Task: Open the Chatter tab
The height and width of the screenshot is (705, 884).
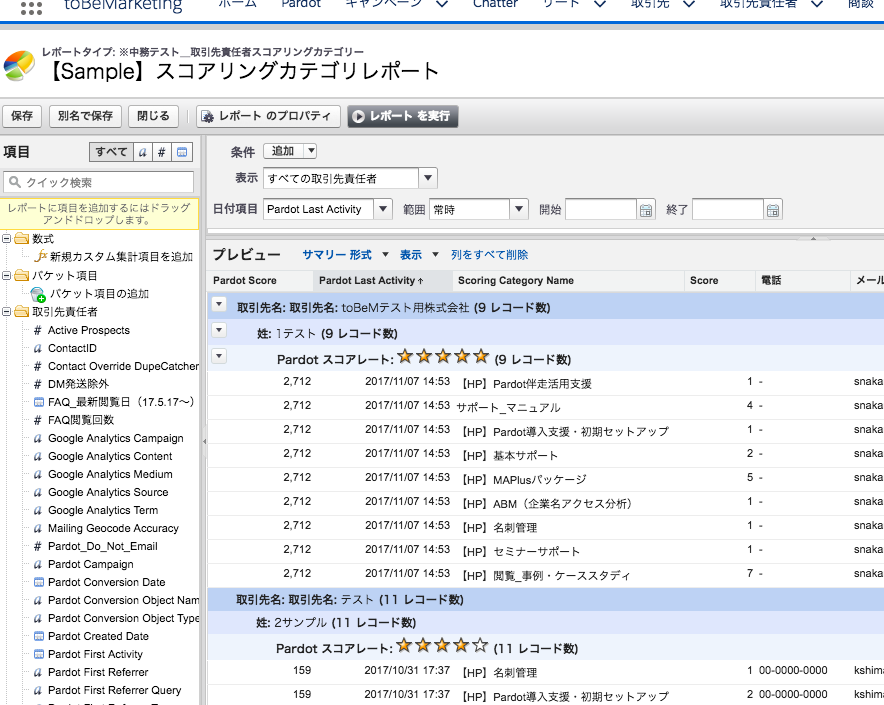Action: click(x=495, y=5)
